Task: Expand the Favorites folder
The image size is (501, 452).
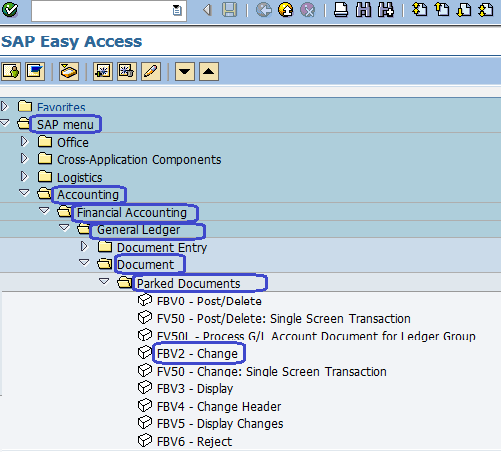Action: tap(4, 106)
